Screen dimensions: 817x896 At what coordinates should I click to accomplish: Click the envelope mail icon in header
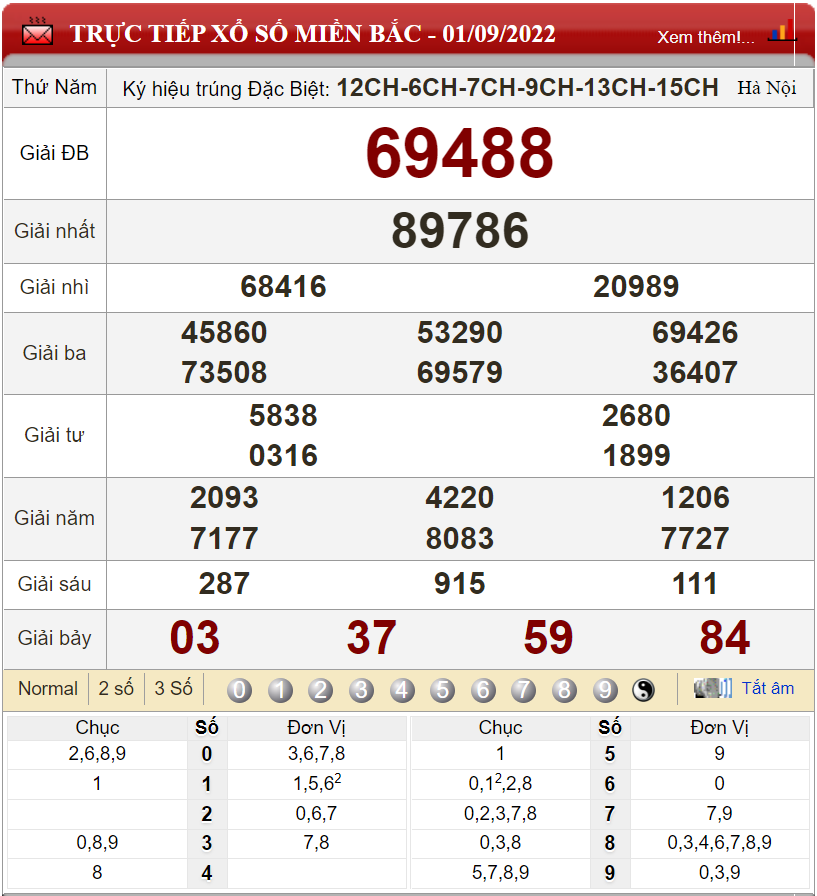tap(37, 32)
